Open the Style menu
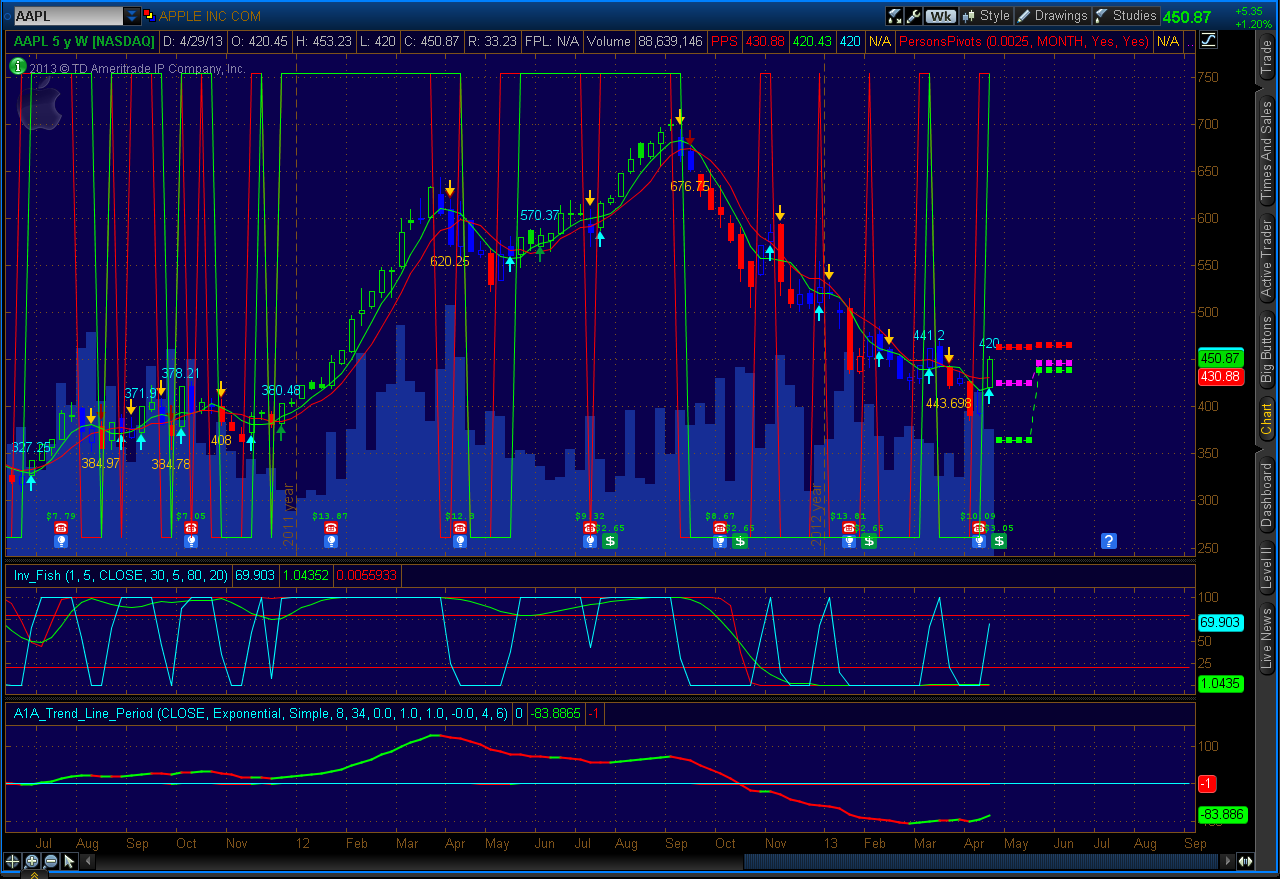The image size is (1280, 879). pyautogui.click(x=987, y=16)
